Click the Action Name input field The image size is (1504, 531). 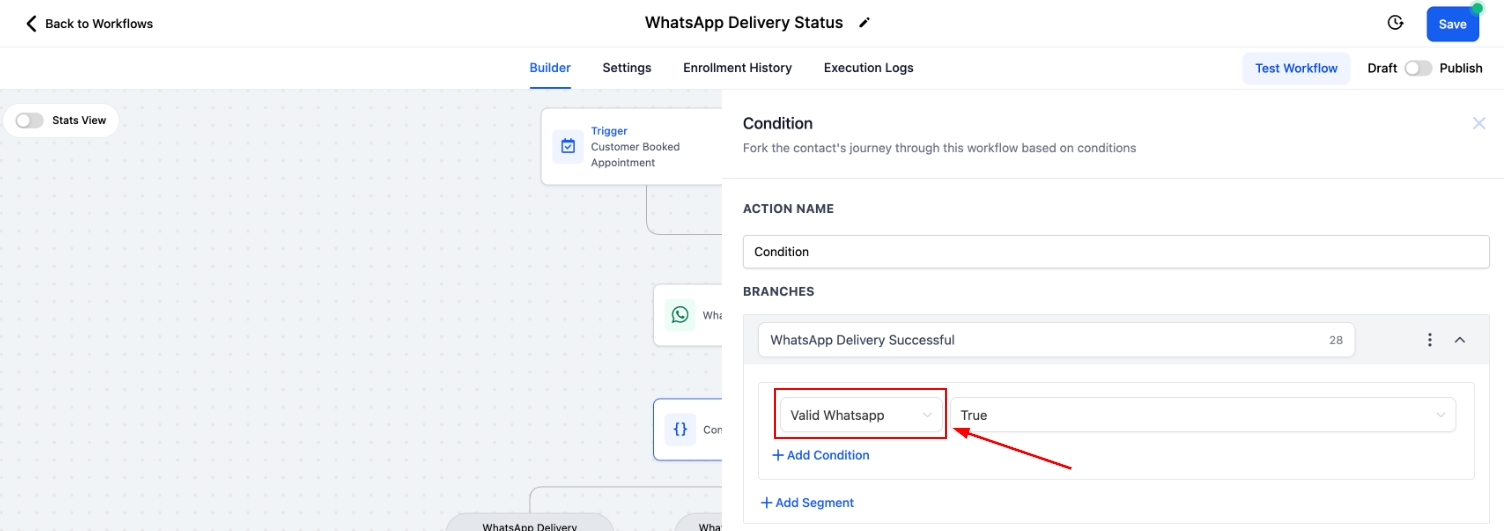pos(1116,252)
